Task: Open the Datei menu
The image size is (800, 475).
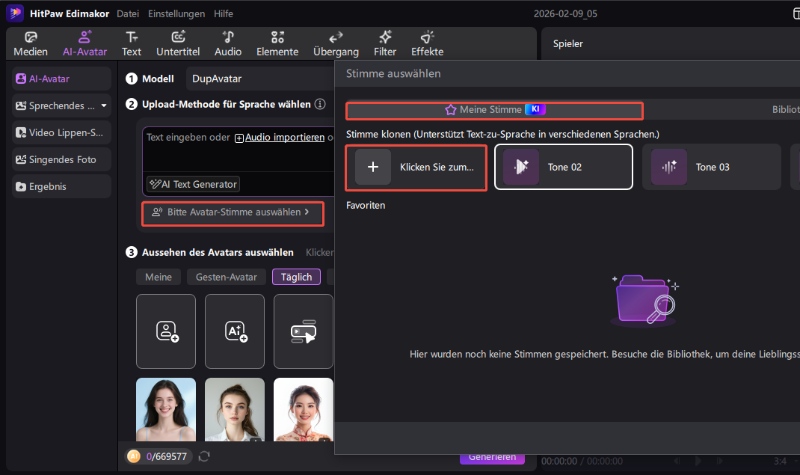Action: point(128,14)
